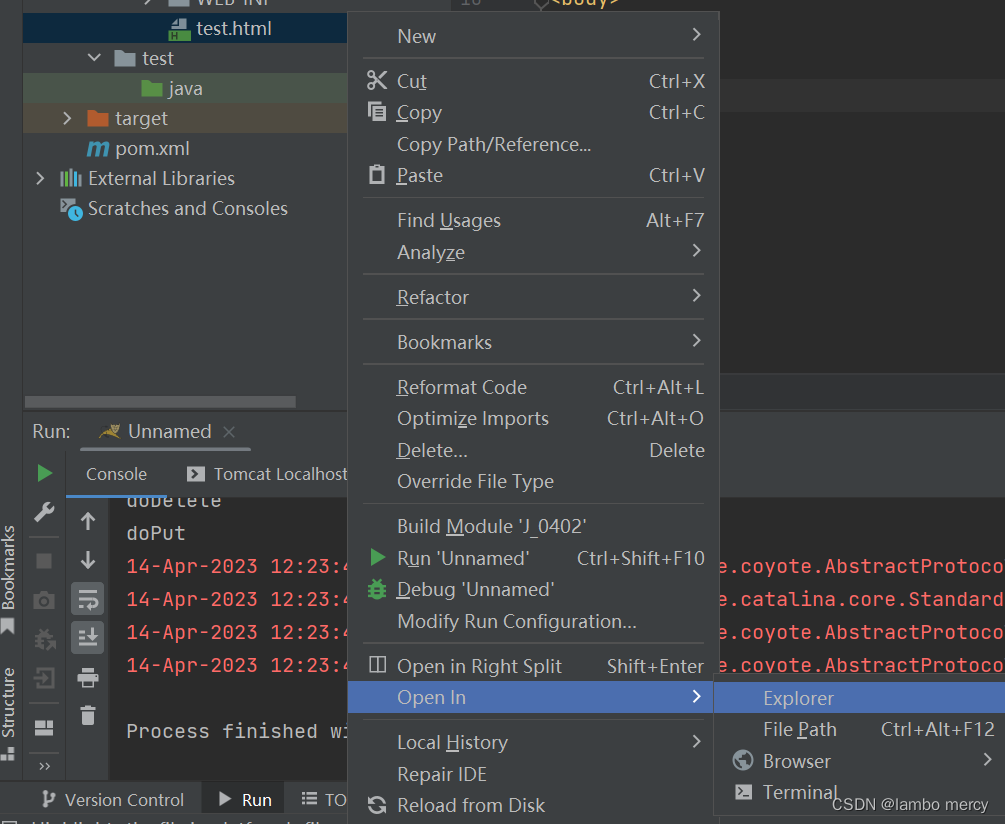Click the project tree horizontal scrollbar
This screenshot has width=1005, height=824.
point(160,402)
